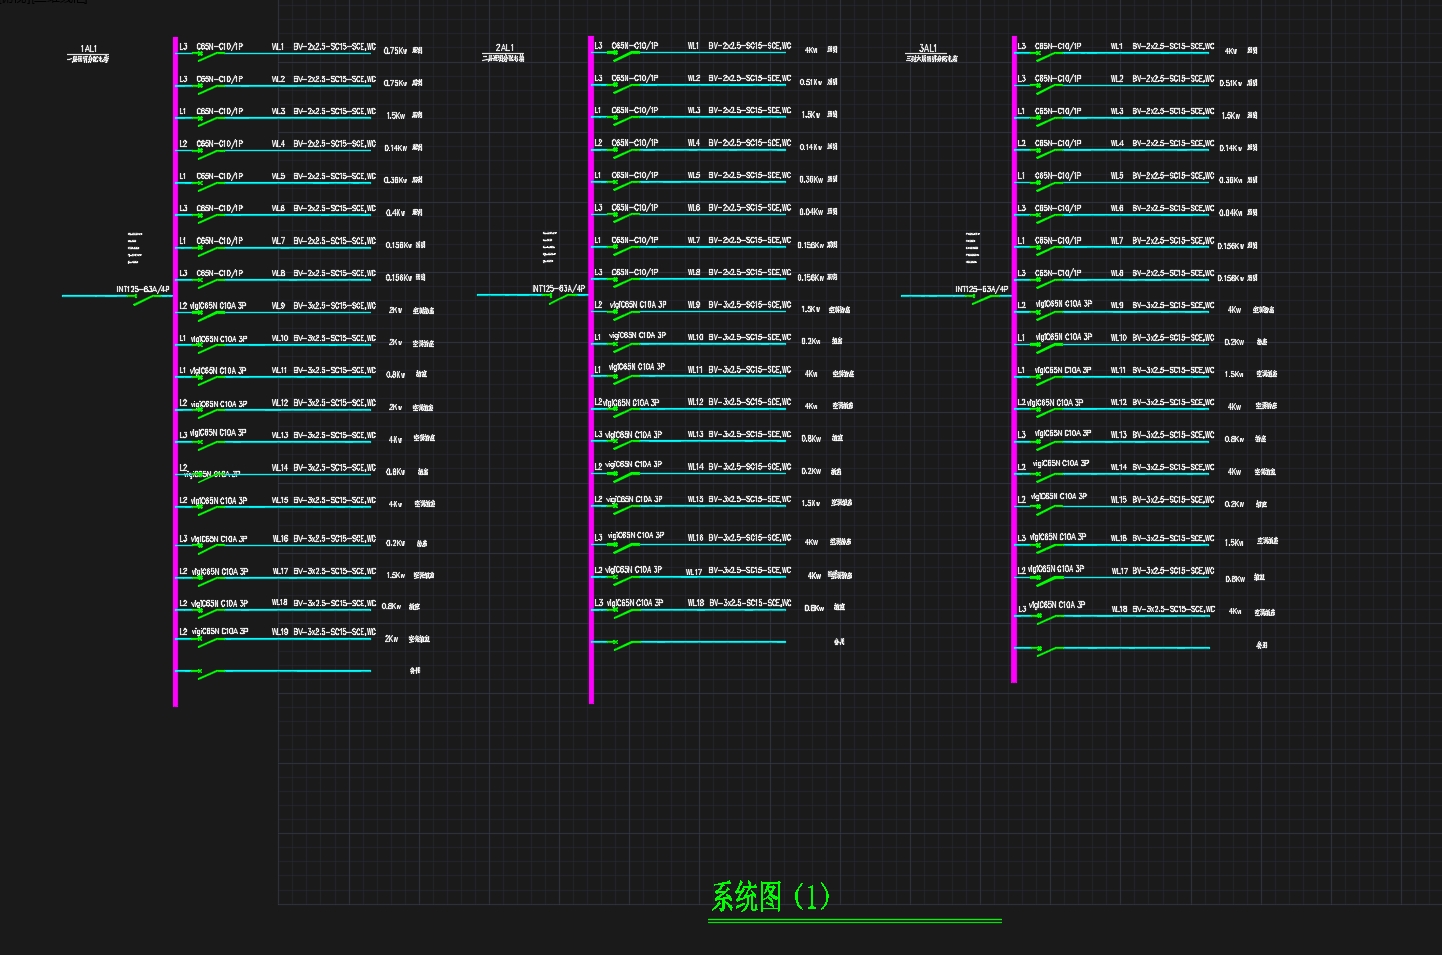Select the 0.75Kw load value on 1AL1 WL2
The height and width of the screenshot is (955, 1442).
[395, 83]
